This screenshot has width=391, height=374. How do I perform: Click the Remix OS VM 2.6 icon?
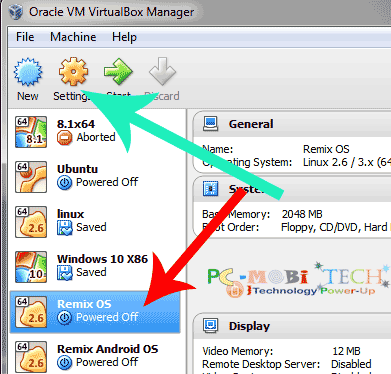(31, 312)
